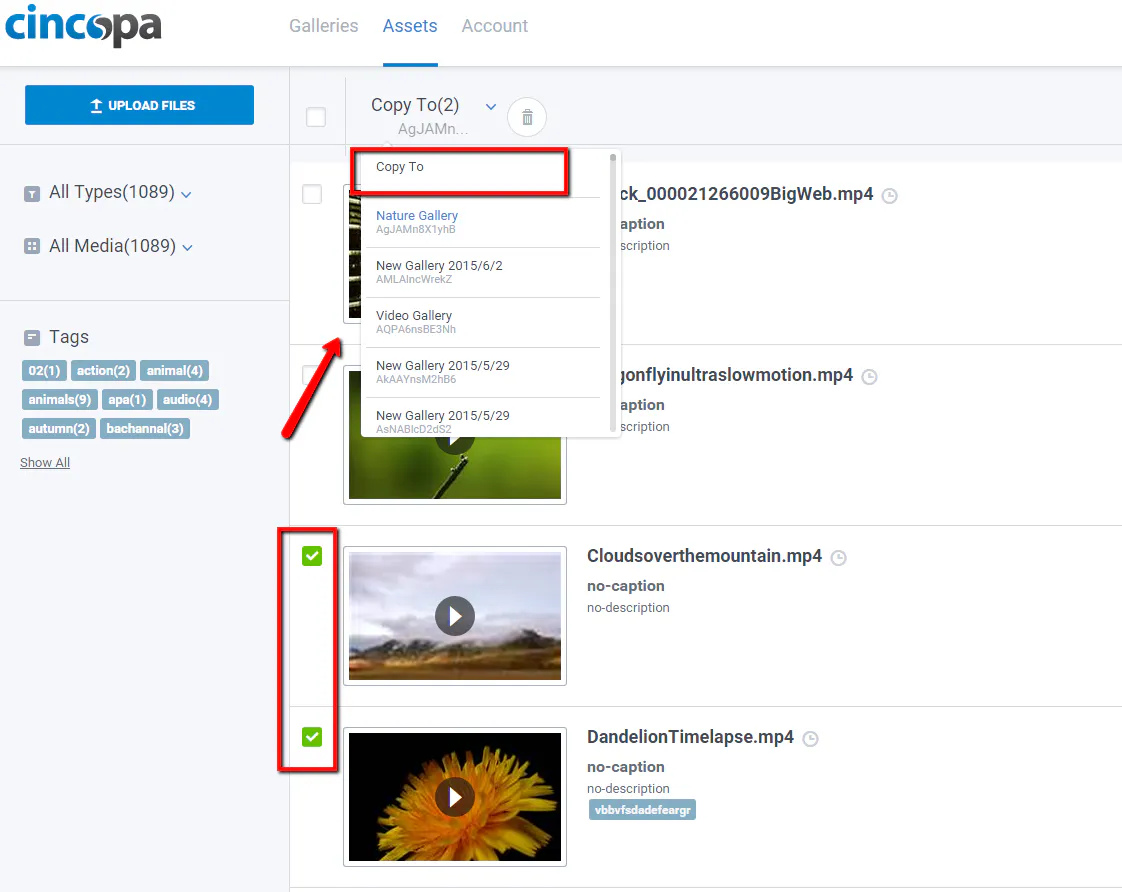This screenshot has width=1122, height=892.
Task: Click the ck_000021266009BigWeb.mp4 title
Action: [747, 194]
